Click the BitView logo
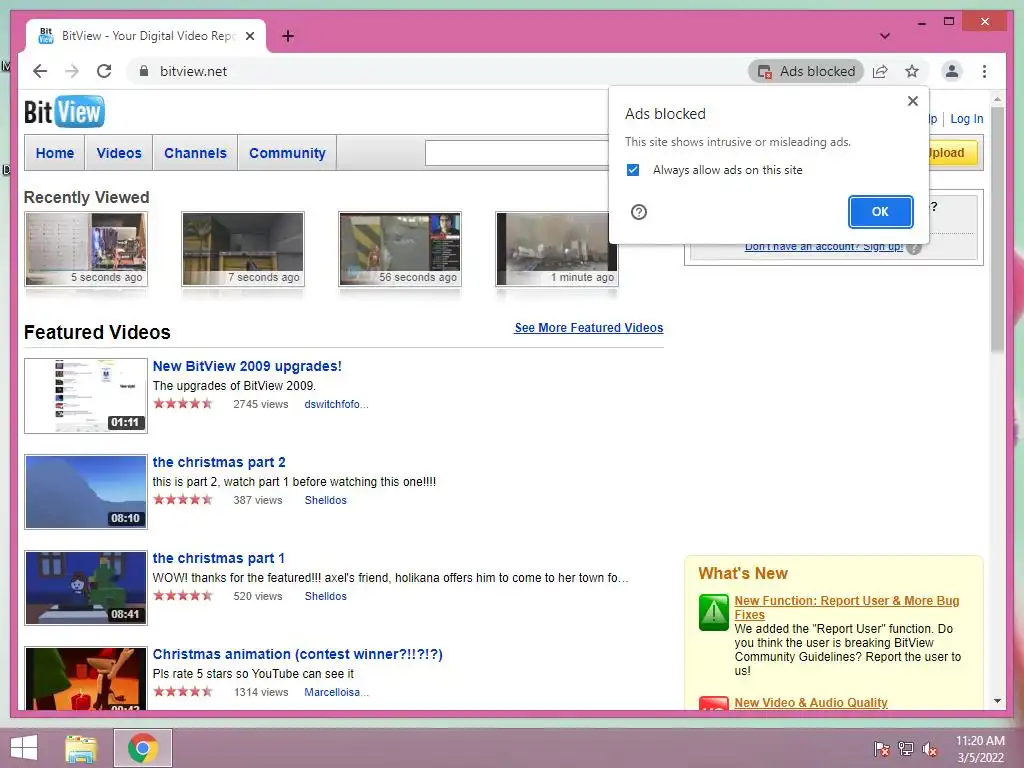The height and width of the screenshot is (768, 1024). pos(64,112)
